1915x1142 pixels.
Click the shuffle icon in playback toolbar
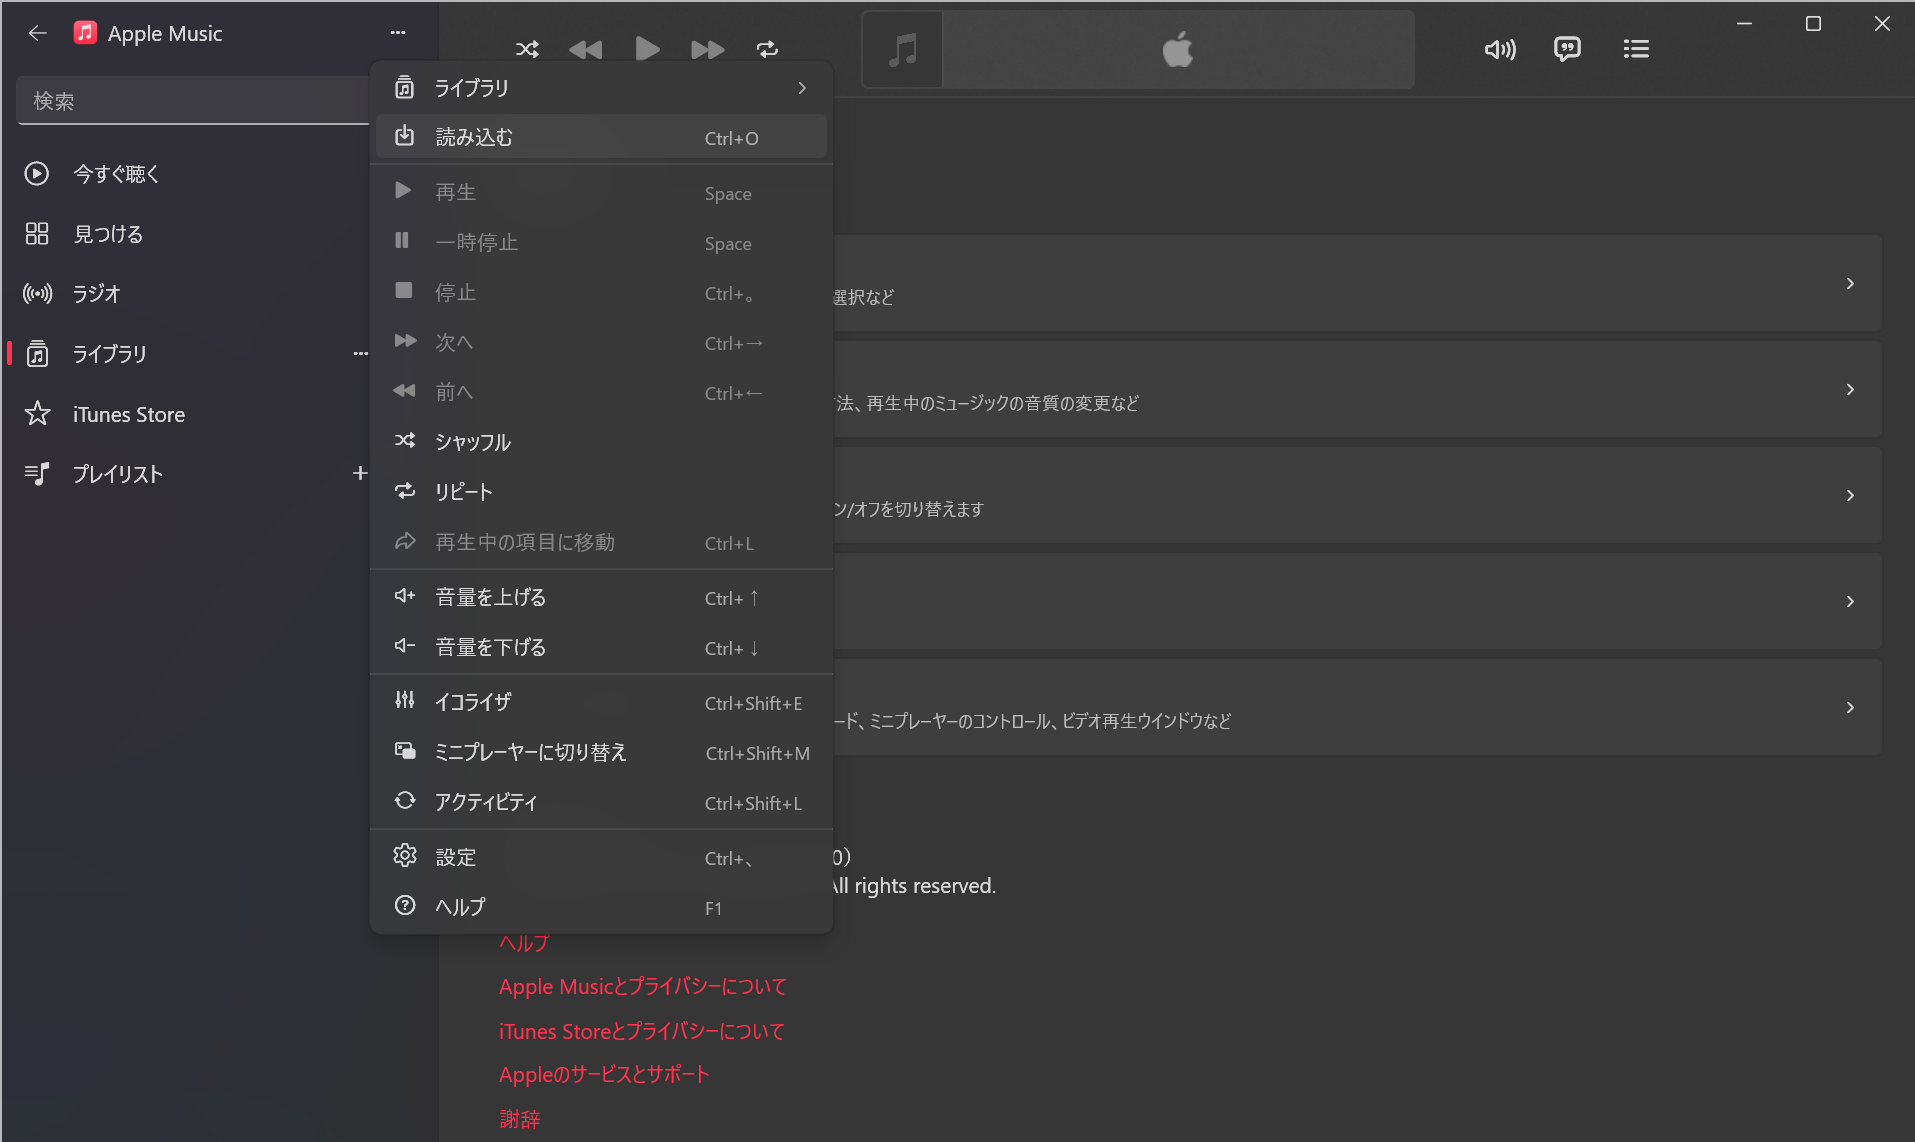(527, 49)
